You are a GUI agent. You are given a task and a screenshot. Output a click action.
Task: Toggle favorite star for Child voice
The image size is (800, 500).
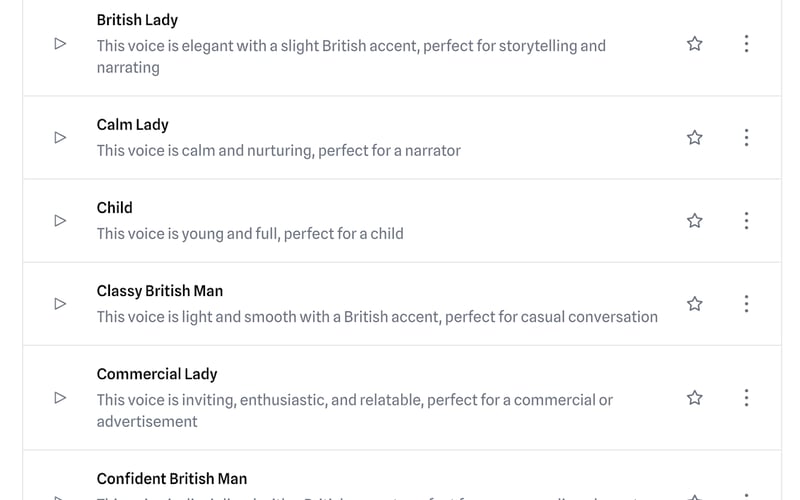coord(694,220)
